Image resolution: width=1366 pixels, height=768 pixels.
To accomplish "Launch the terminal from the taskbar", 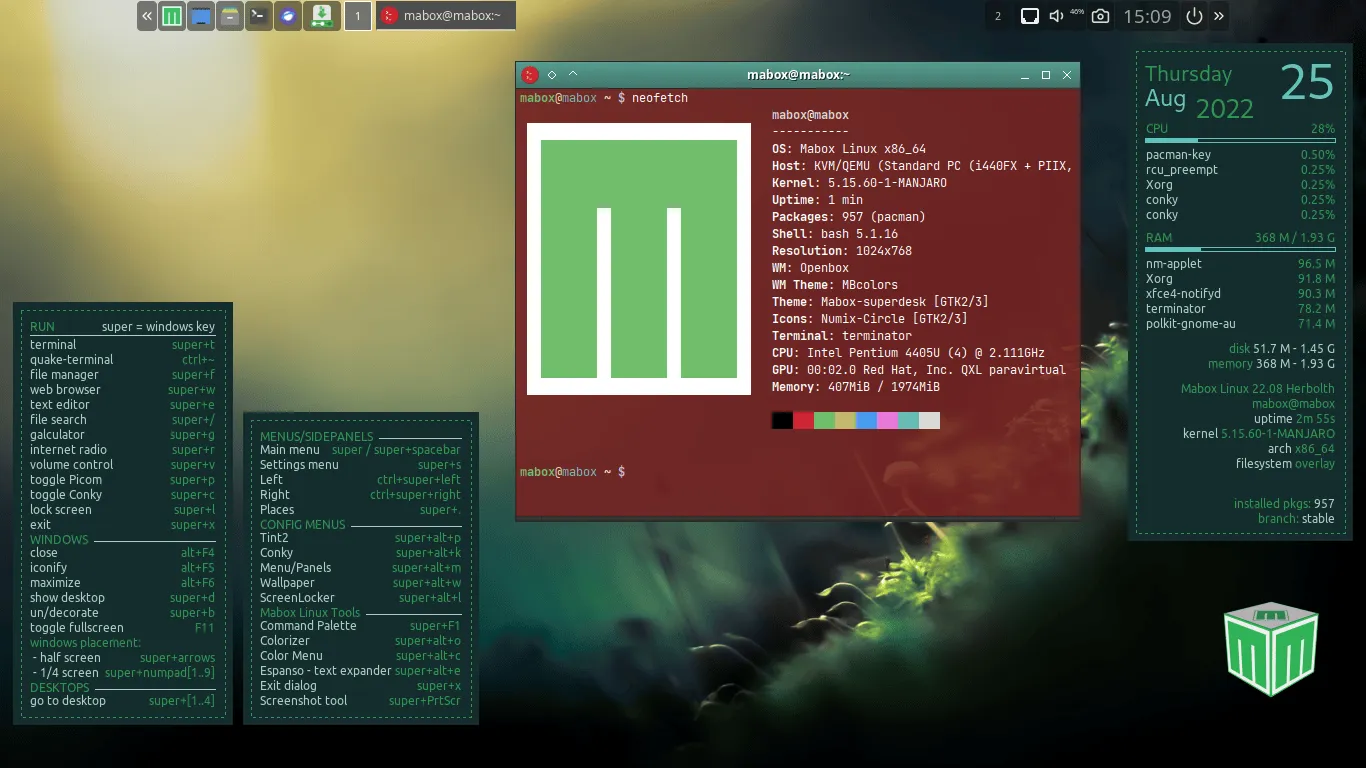I will [x=255, y=15].
